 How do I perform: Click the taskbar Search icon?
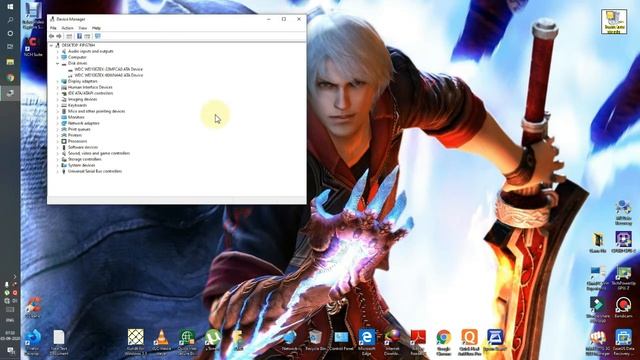(x=10, y=20)
